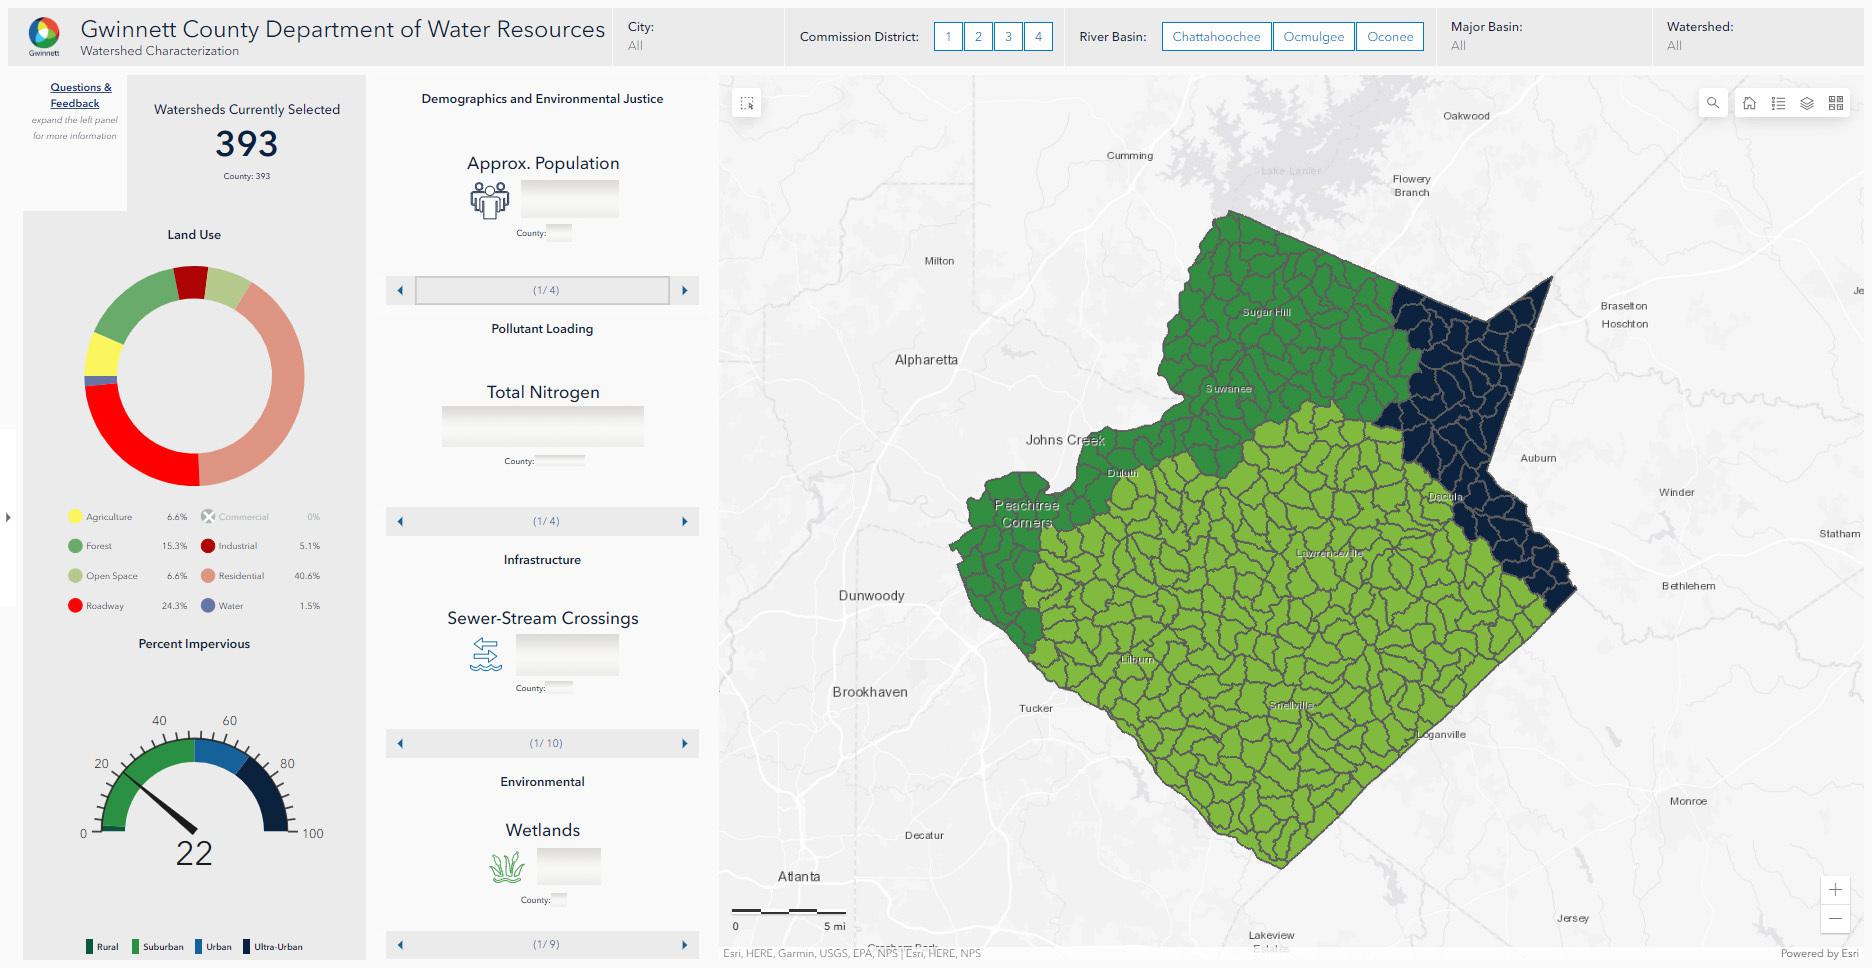Screen dimensions: 1872x969
Task: Open the map legend list
Action: (1778, 103)
